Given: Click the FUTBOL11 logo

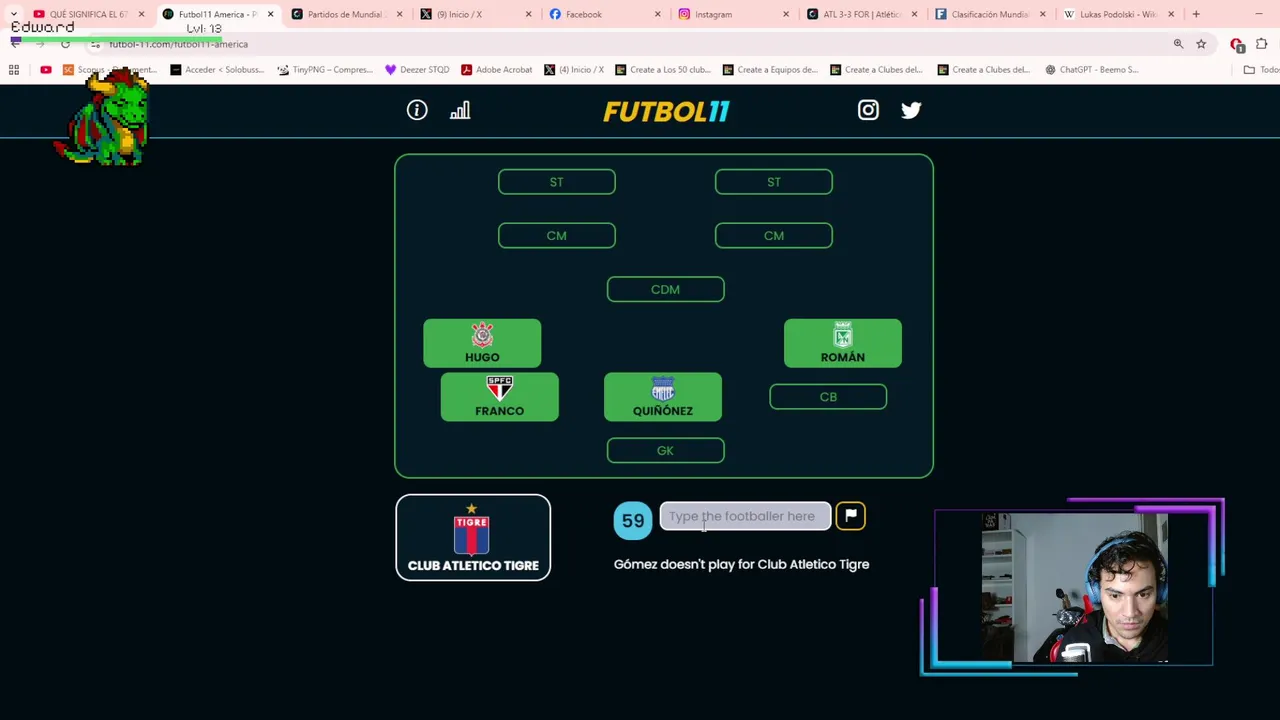Looking at the screenshot, I should coord(666,111).
